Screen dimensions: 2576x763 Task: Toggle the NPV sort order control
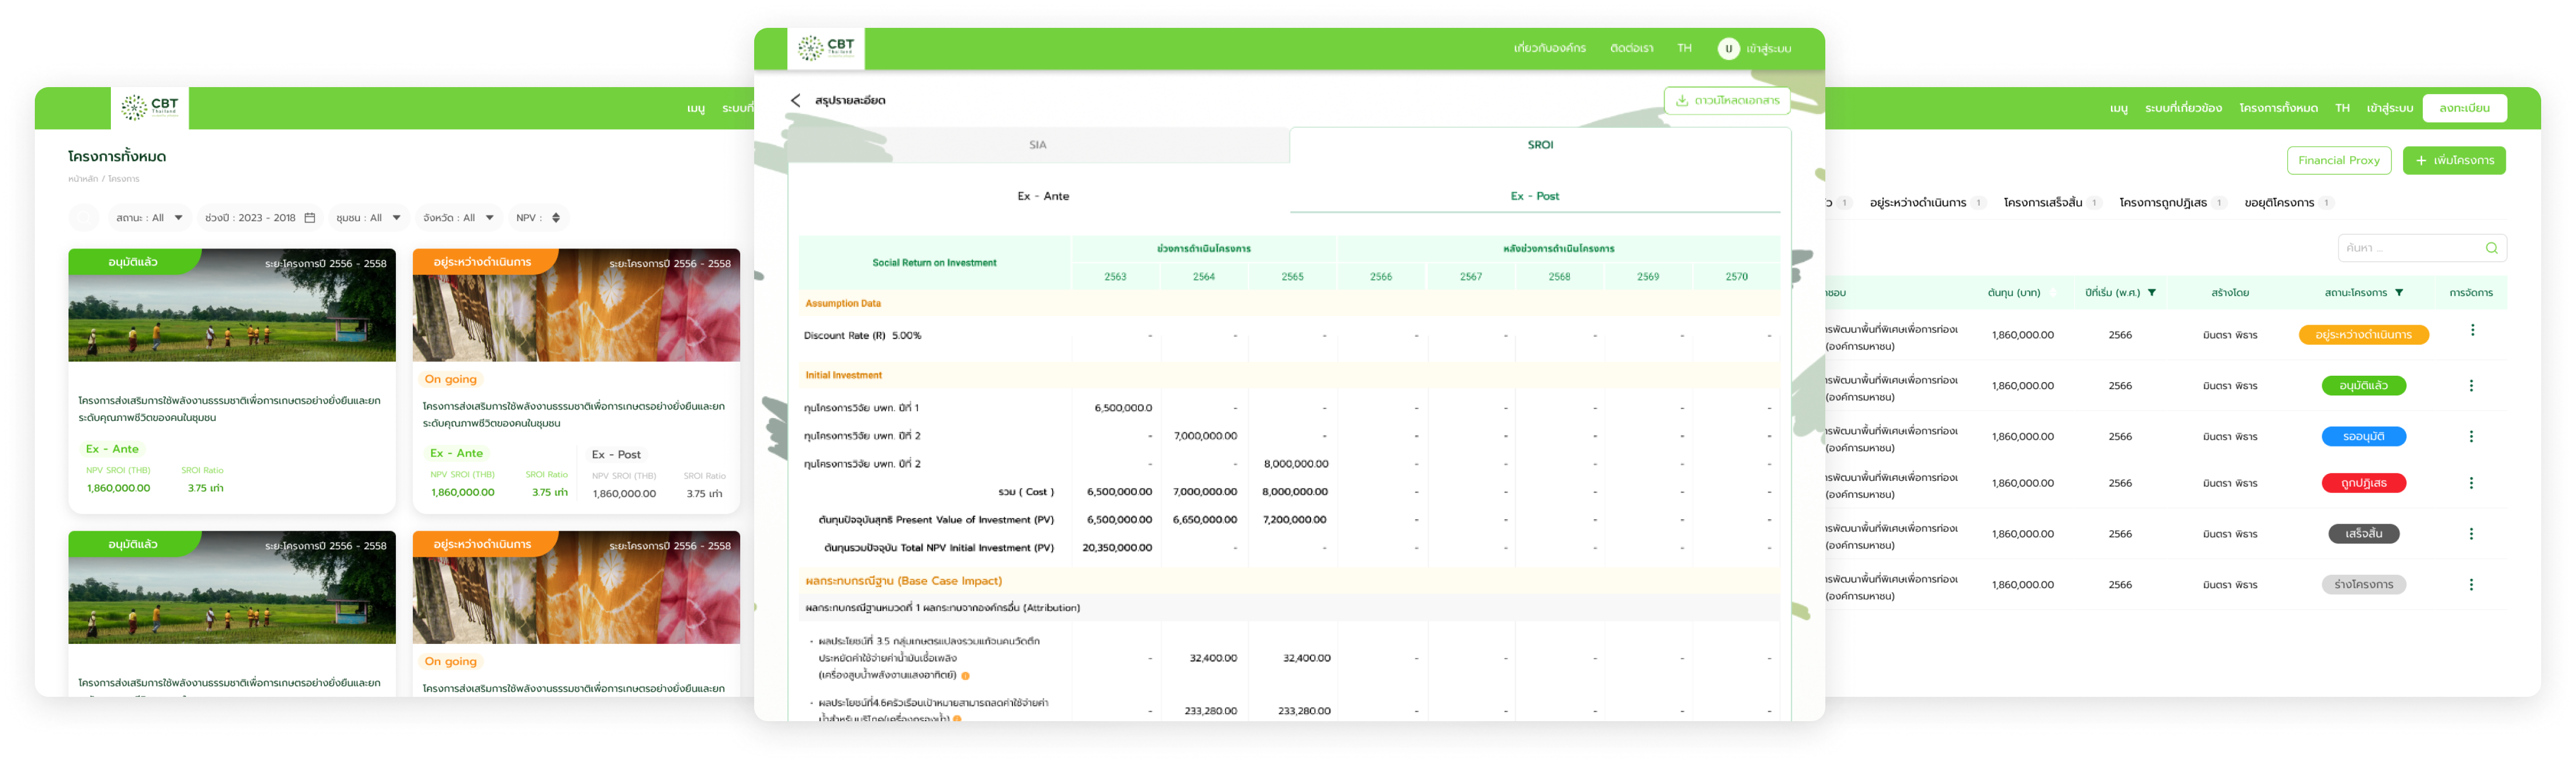[556, 218]
